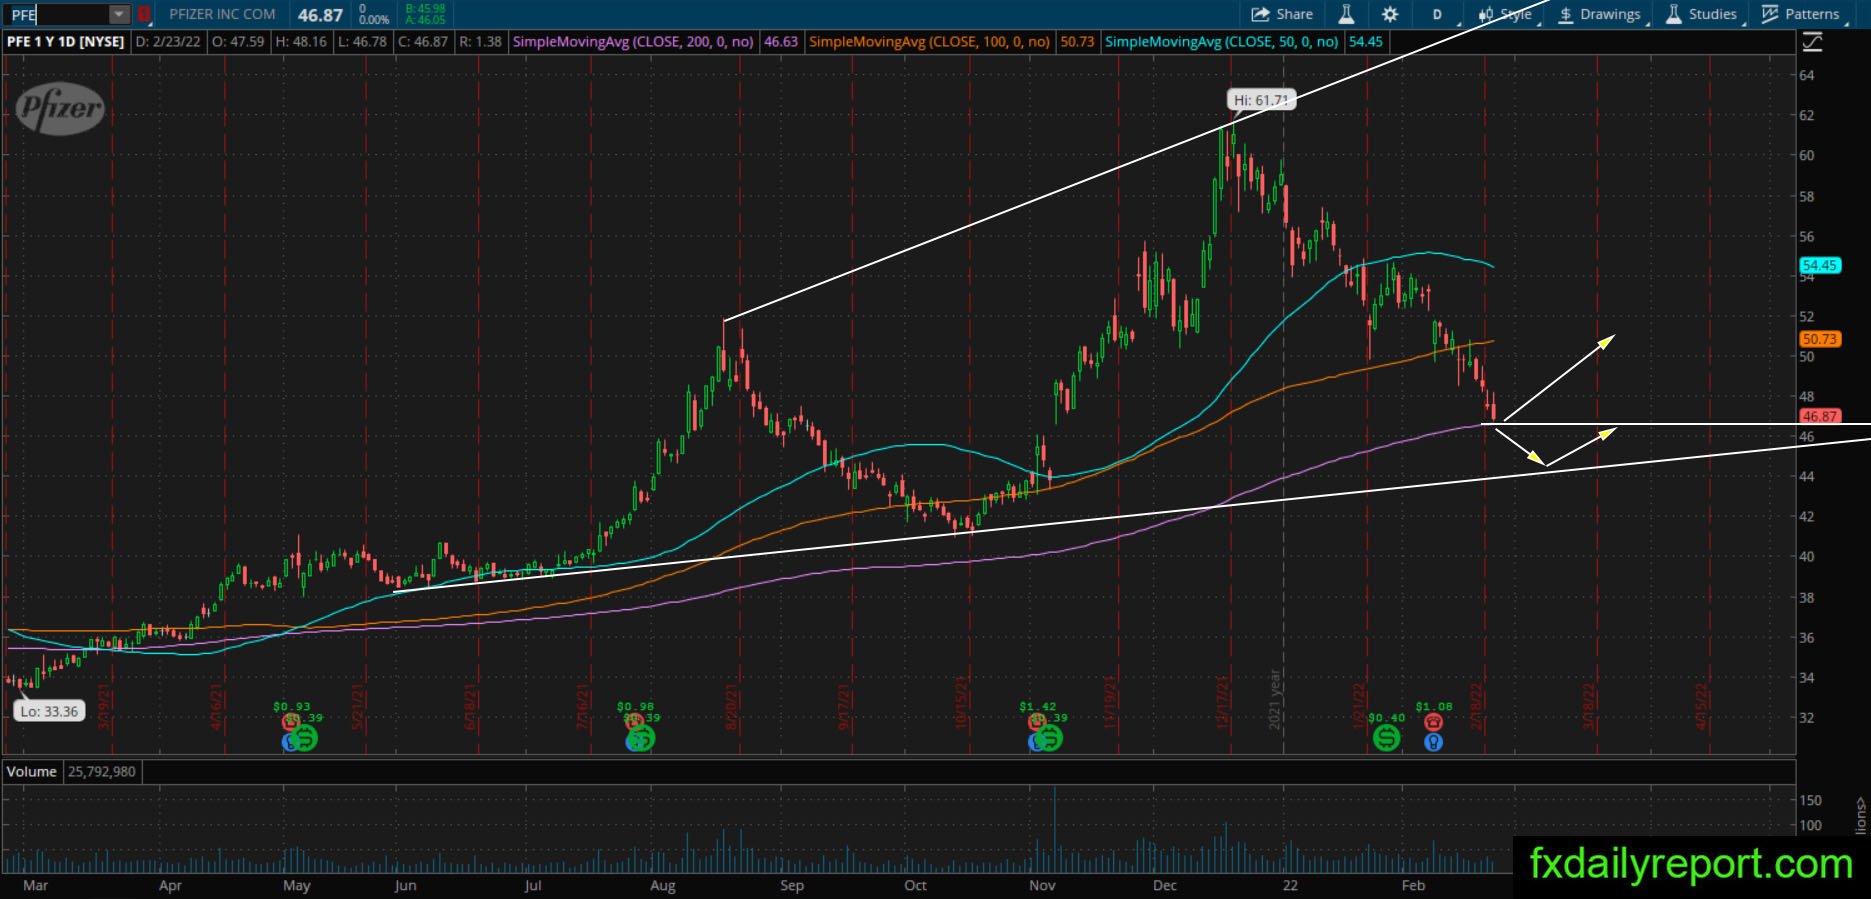Image resolution: width=1871 pixels, height=899 pixels.
Task: Click the Share button
Action: [1282, 14]
